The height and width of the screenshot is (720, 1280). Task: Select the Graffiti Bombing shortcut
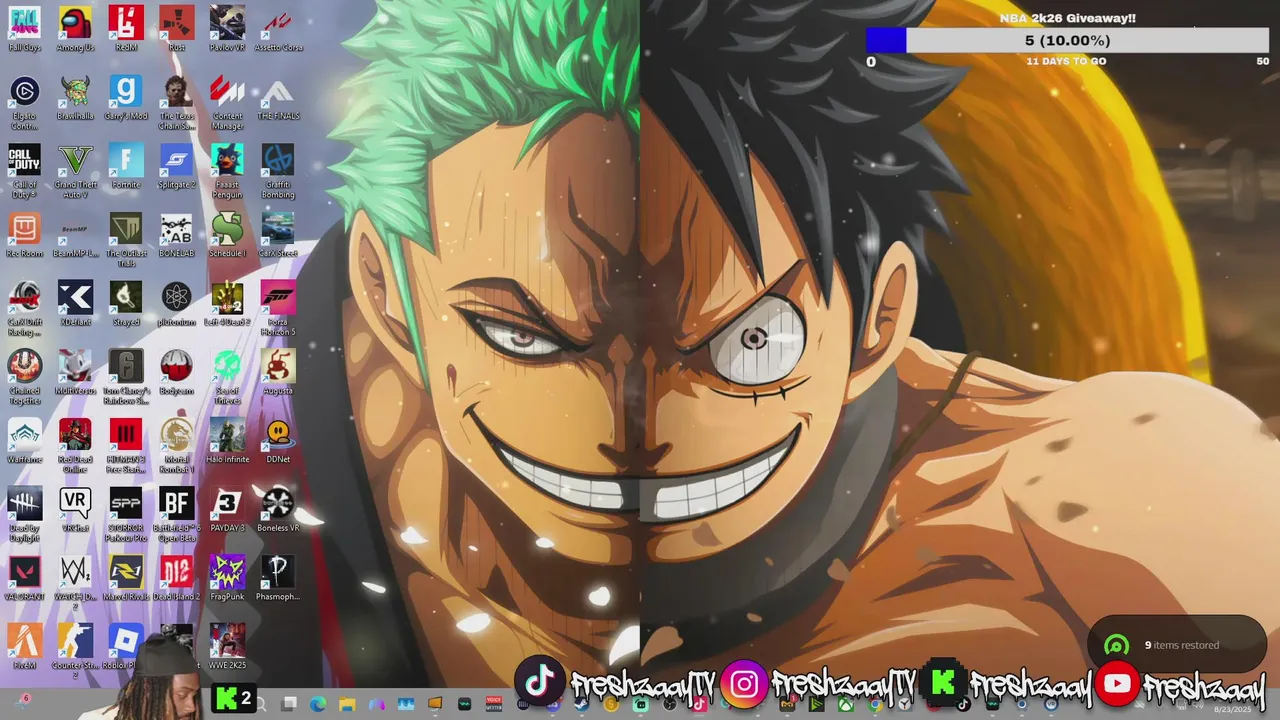(x=278, y=171)
